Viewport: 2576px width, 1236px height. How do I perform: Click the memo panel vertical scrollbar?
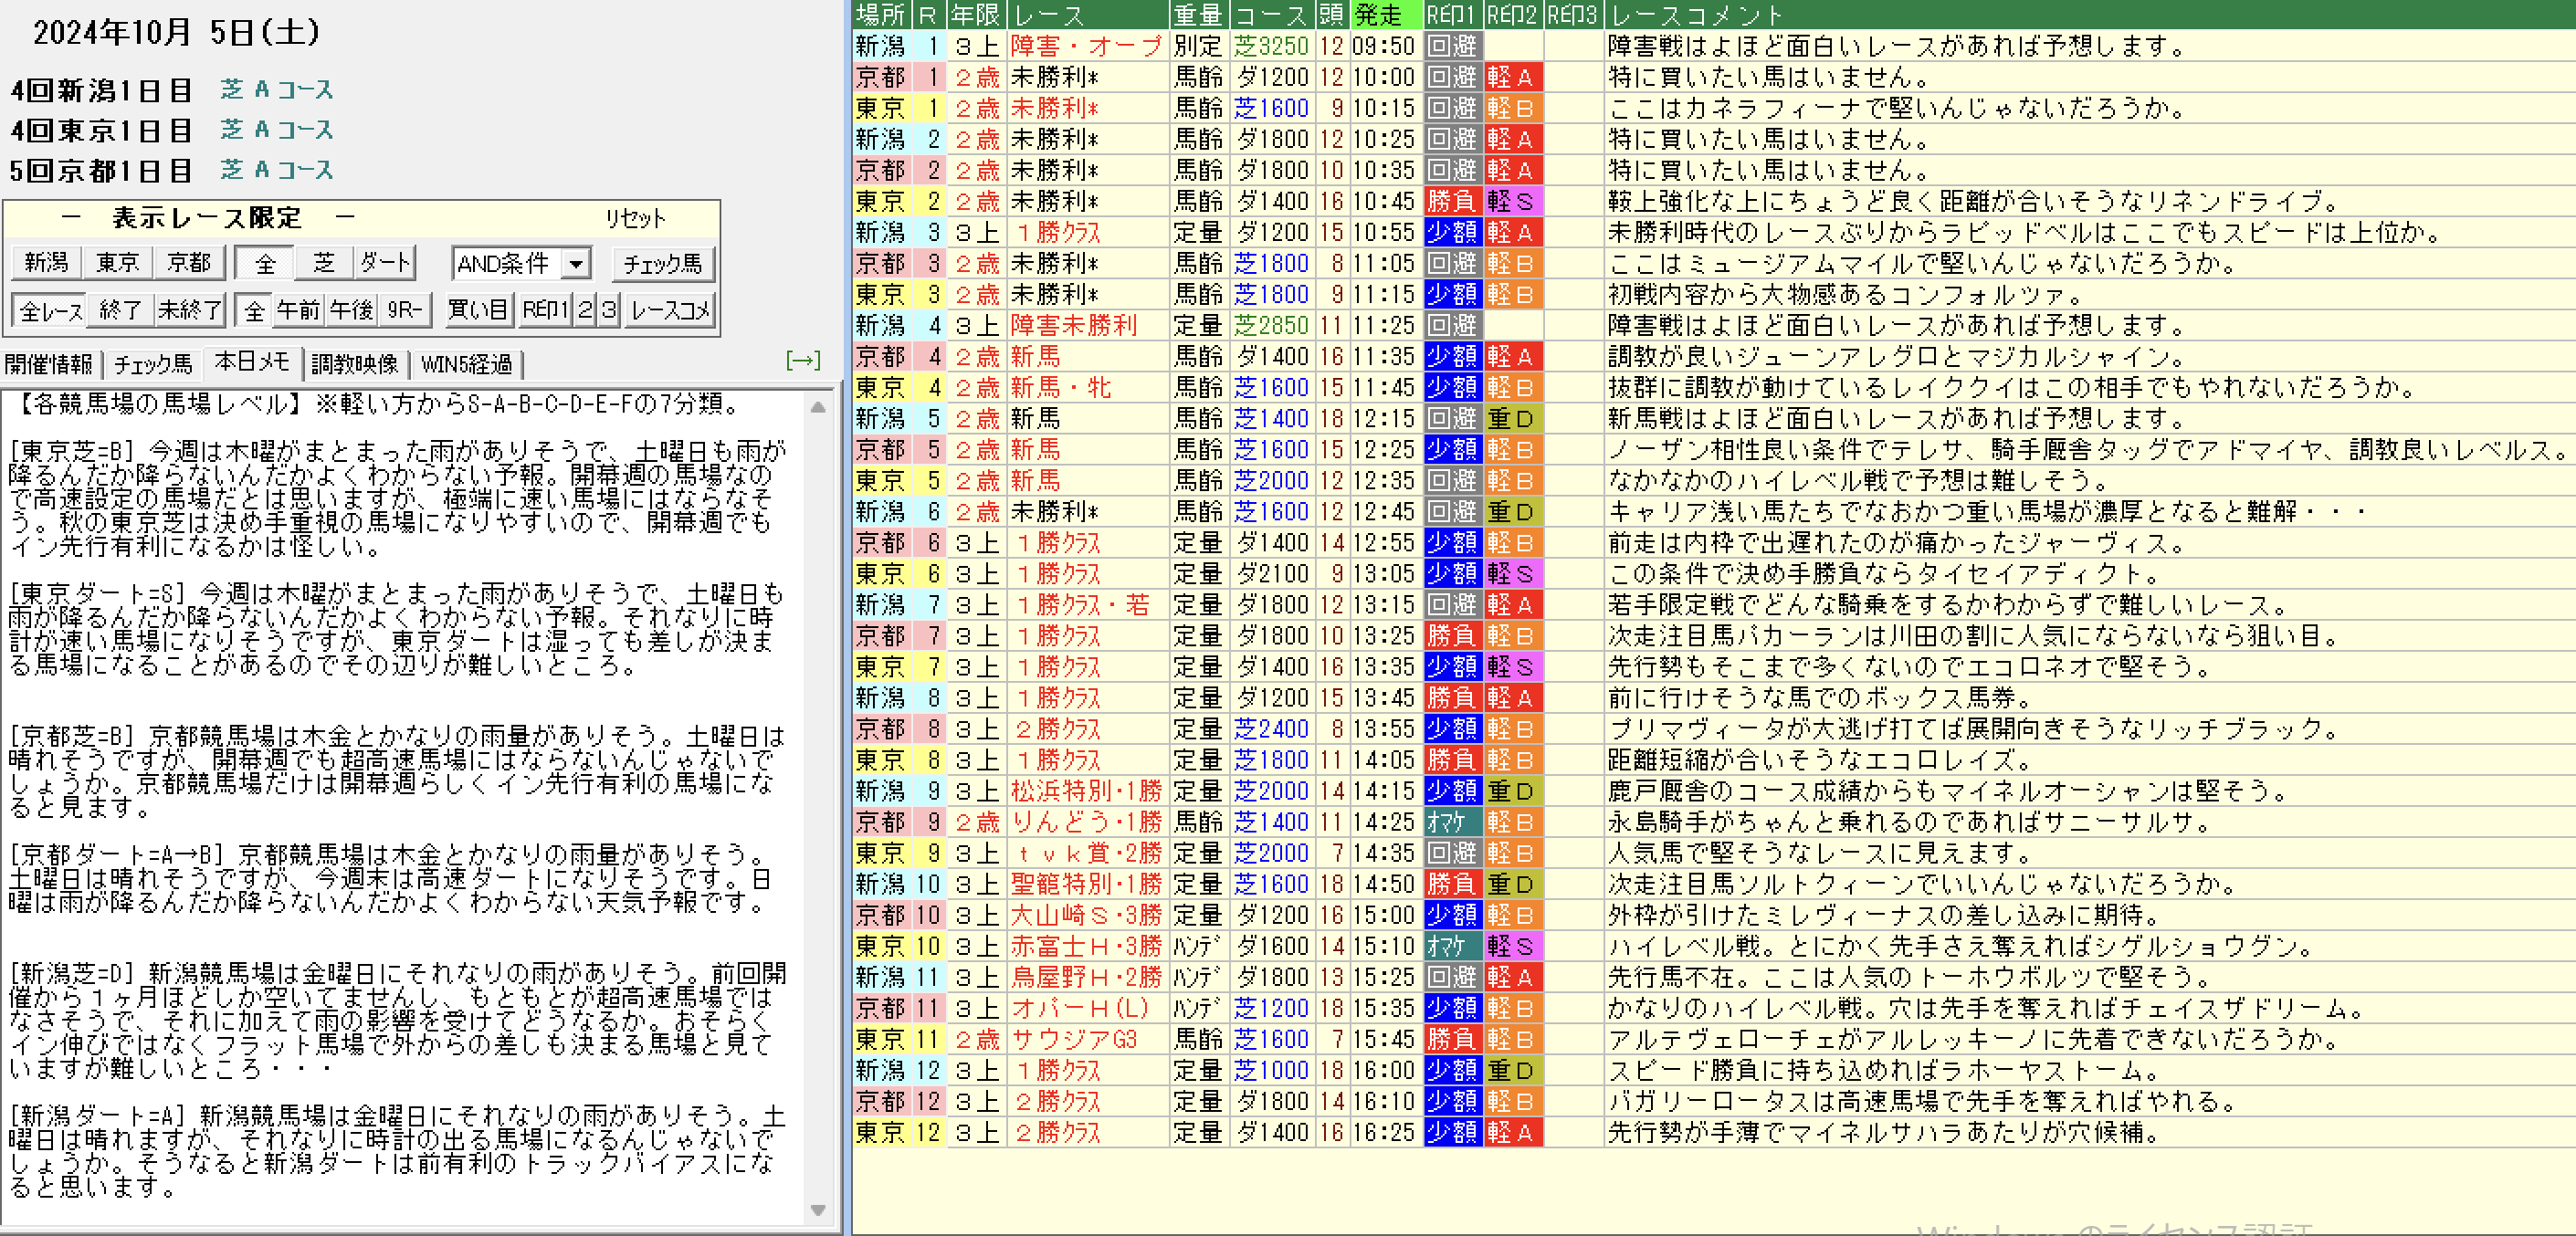click(x=818, y=808)
